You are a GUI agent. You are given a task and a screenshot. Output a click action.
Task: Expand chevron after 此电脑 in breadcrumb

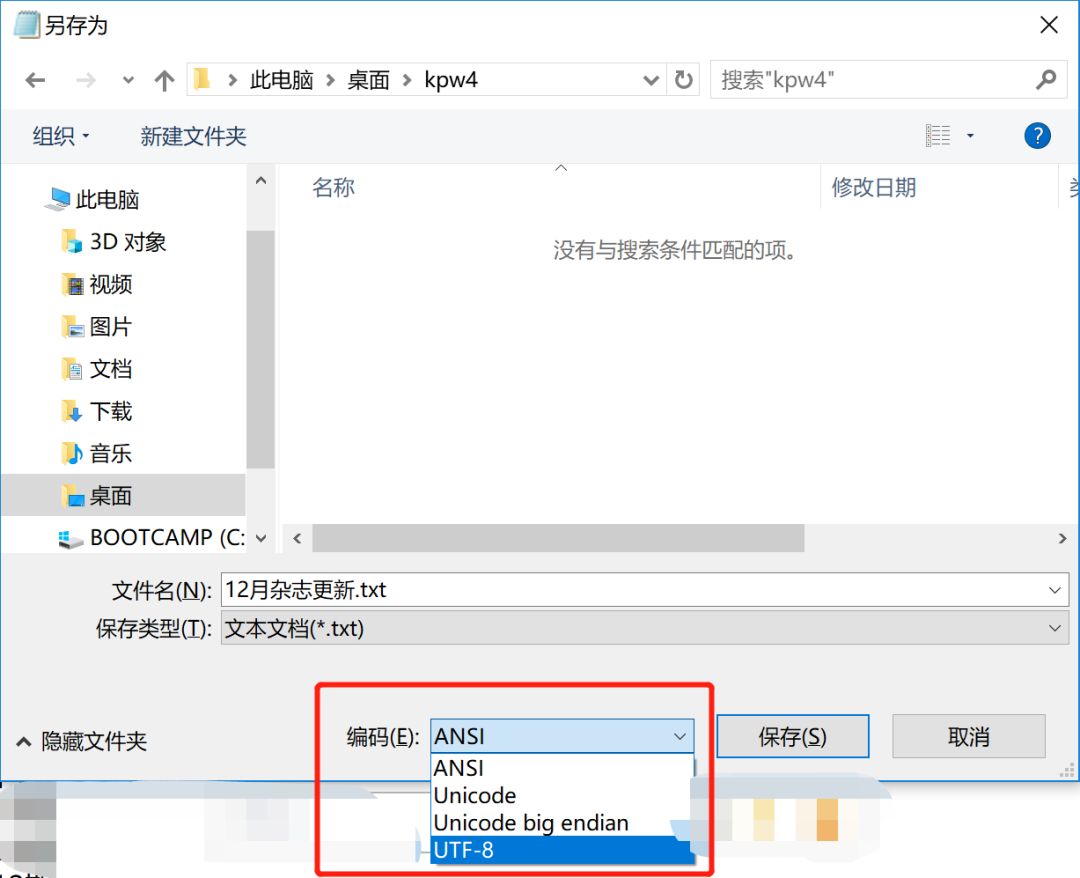pos(331,81)
